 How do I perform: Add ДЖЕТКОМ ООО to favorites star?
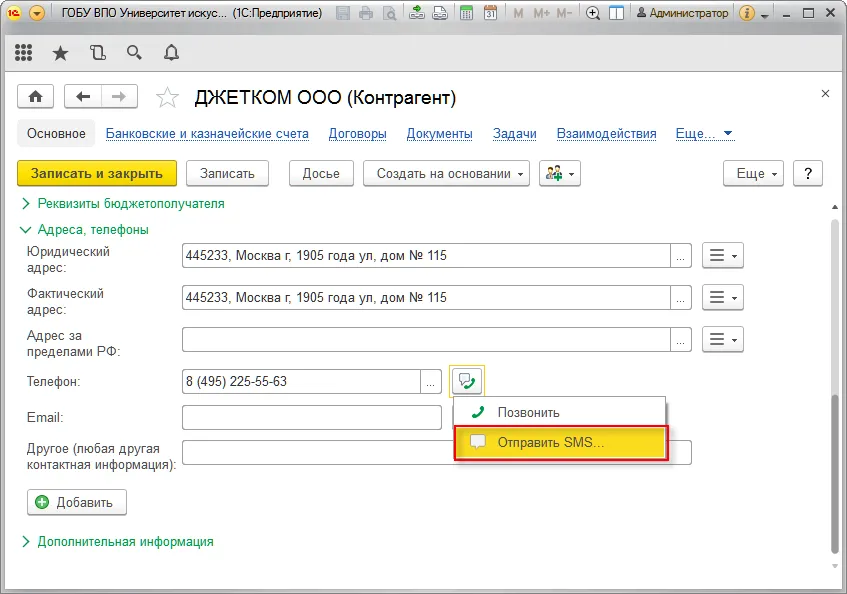coord(167,98)
